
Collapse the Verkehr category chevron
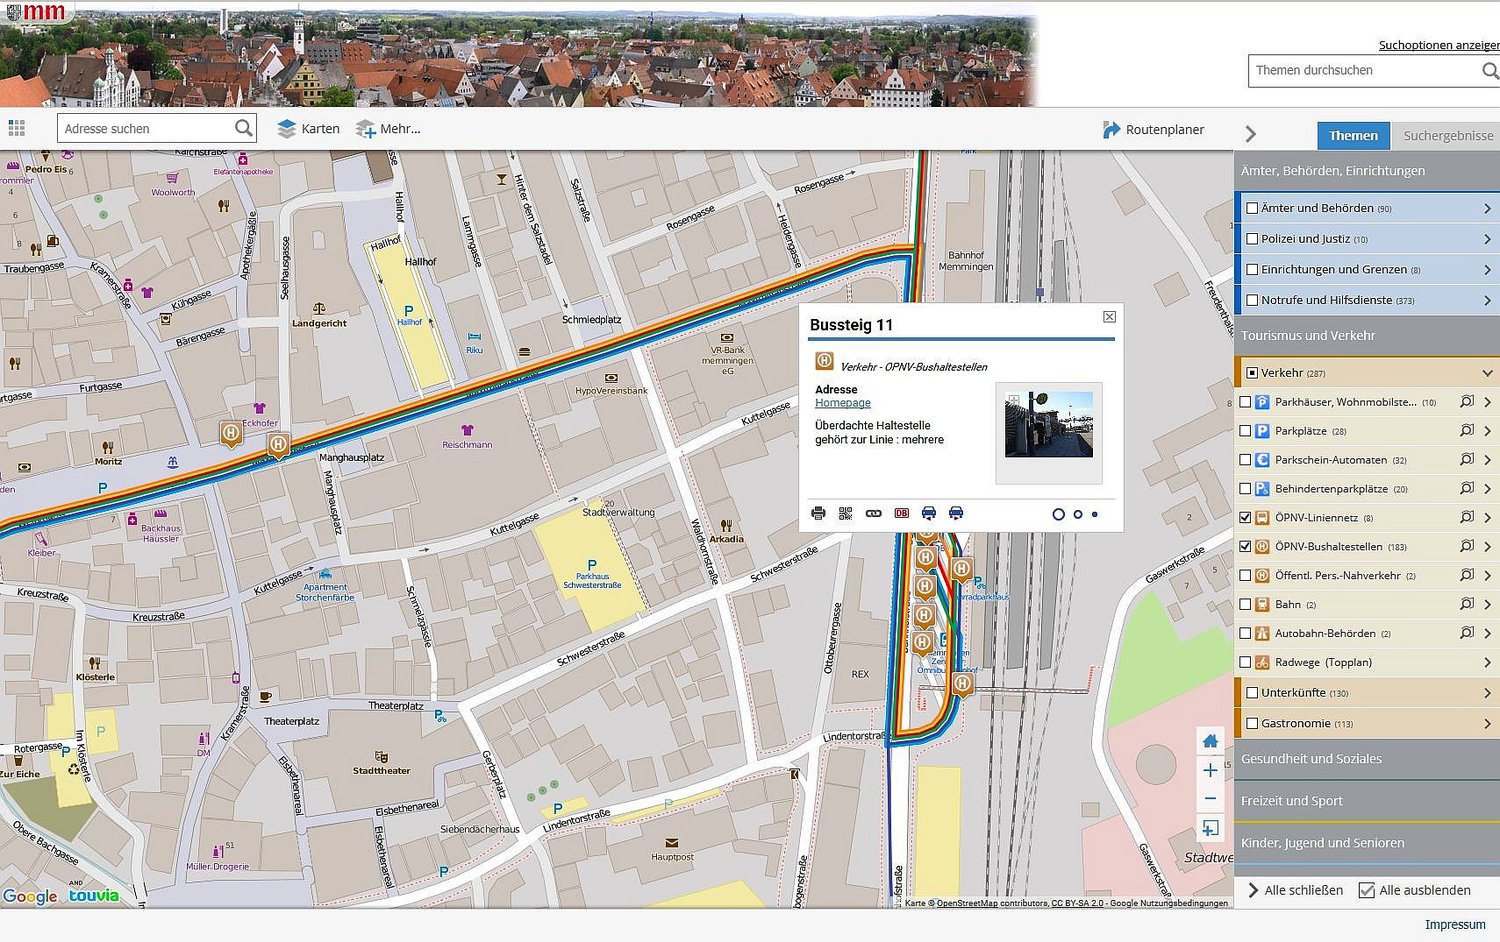click(1487, 373)
